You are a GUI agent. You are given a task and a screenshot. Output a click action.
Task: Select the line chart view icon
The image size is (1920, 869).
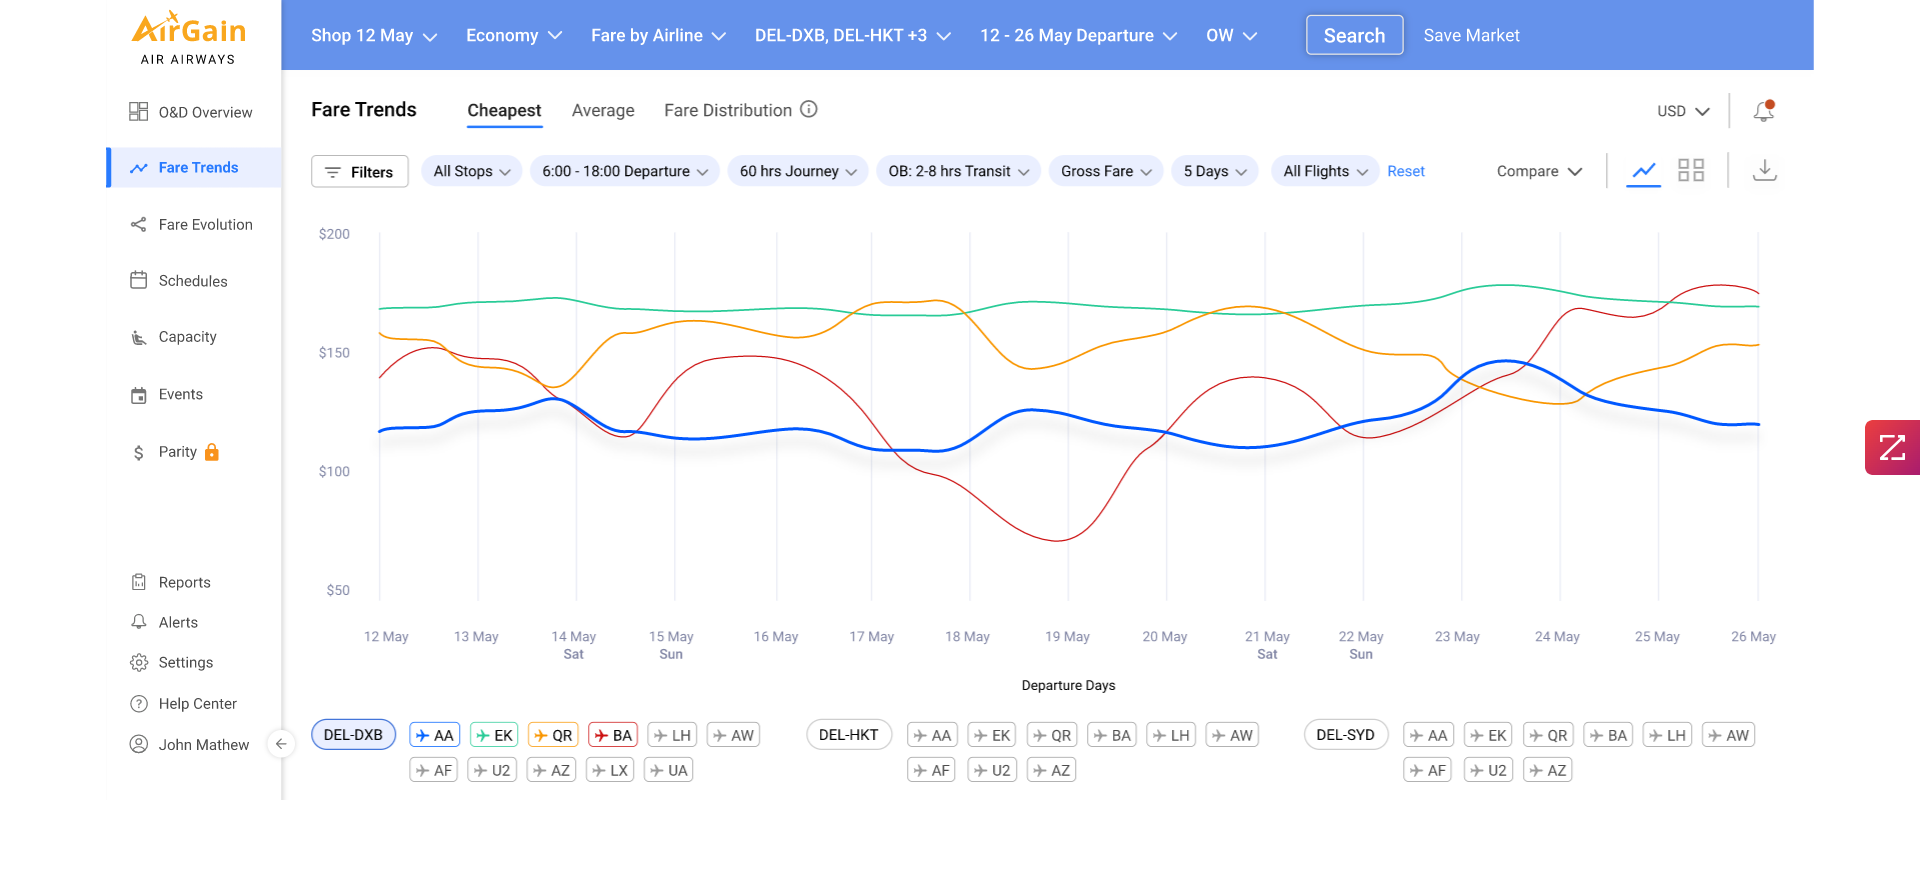coord(1643,171)
